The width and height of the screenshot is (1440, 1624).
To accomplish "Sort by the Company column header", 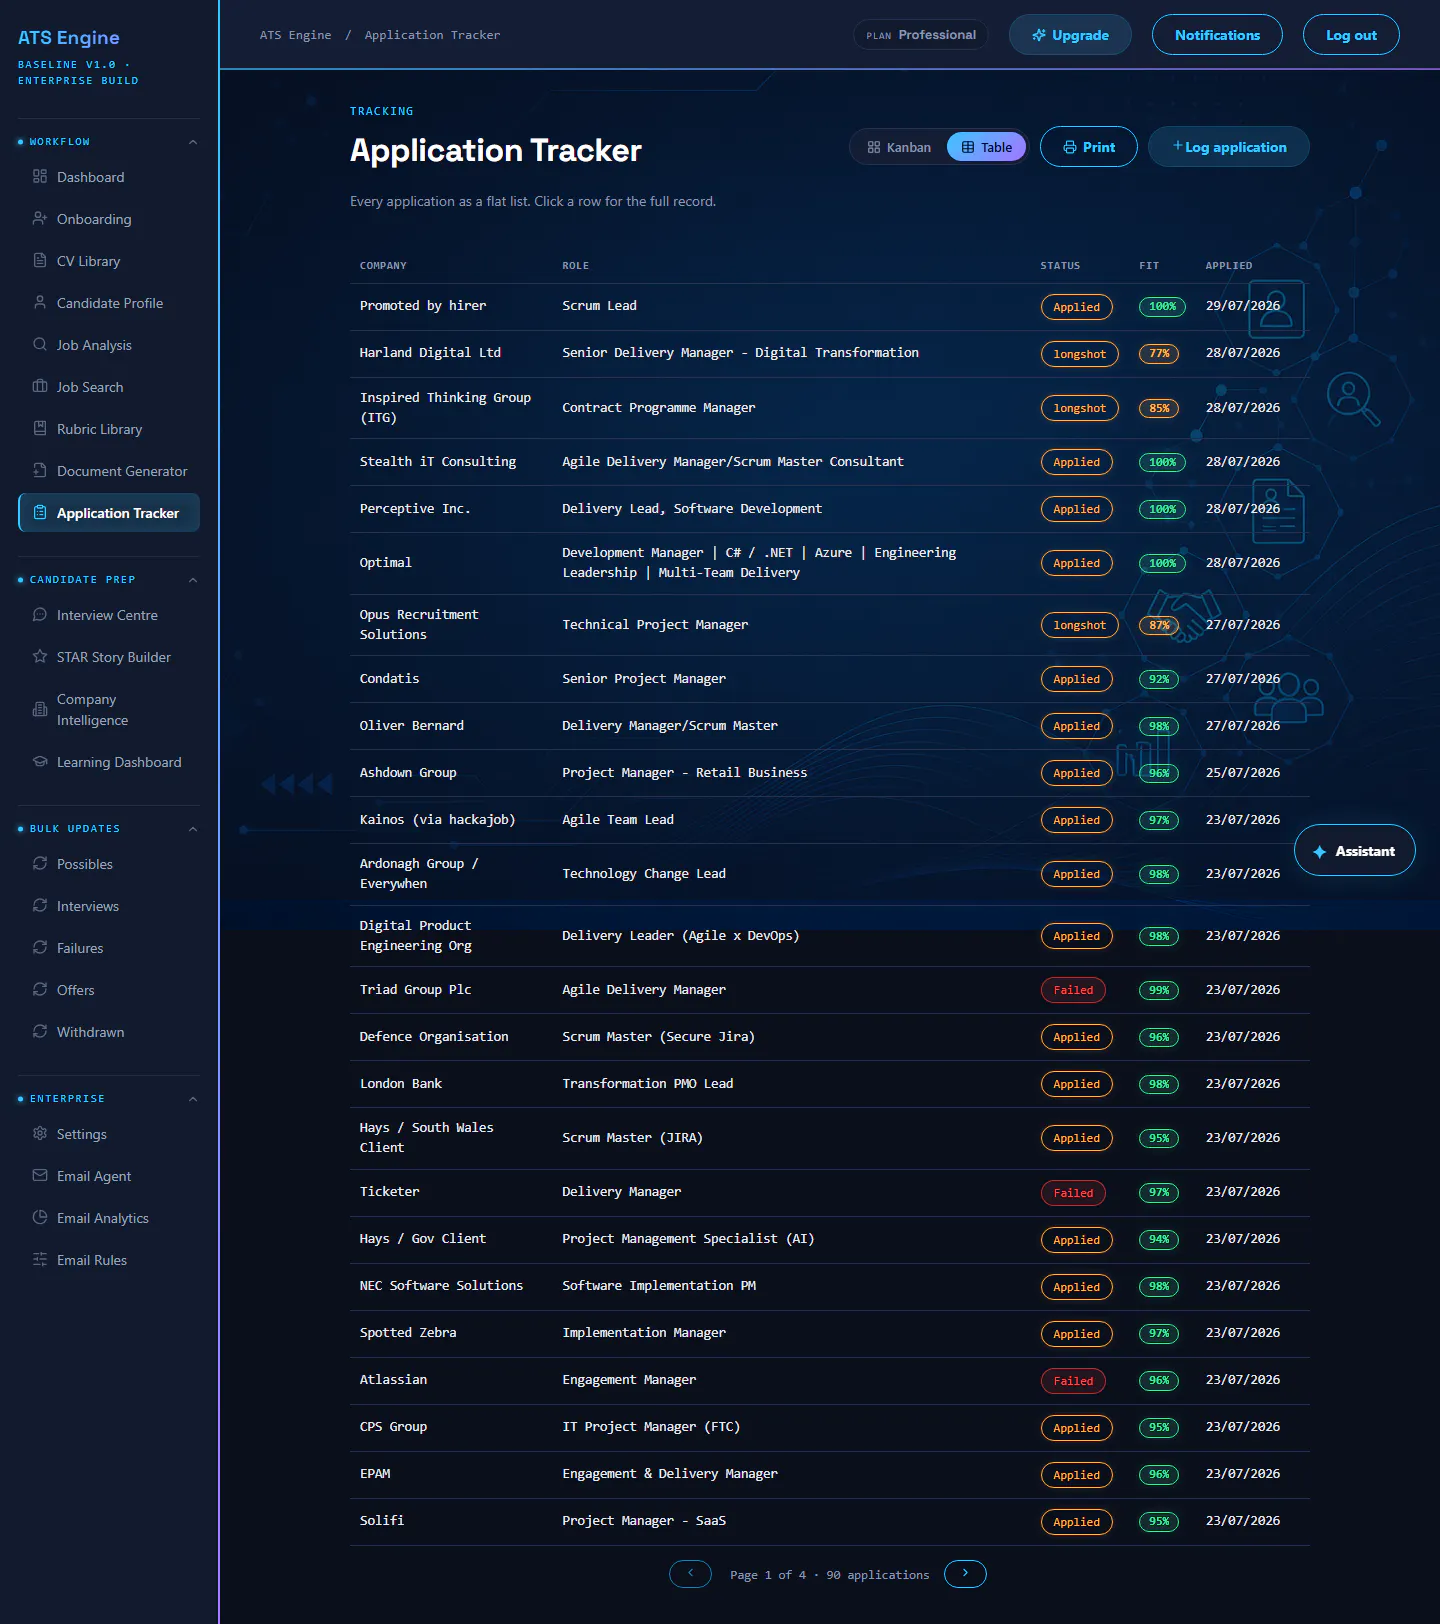I will click(383, 266).
